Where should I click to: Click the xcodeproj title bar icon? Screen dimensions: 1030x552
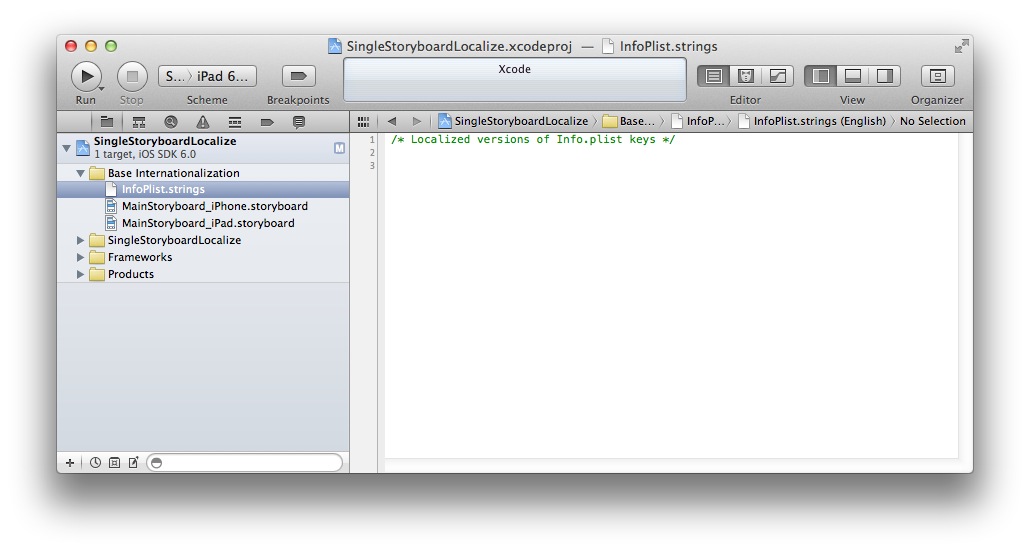[335, 46]
